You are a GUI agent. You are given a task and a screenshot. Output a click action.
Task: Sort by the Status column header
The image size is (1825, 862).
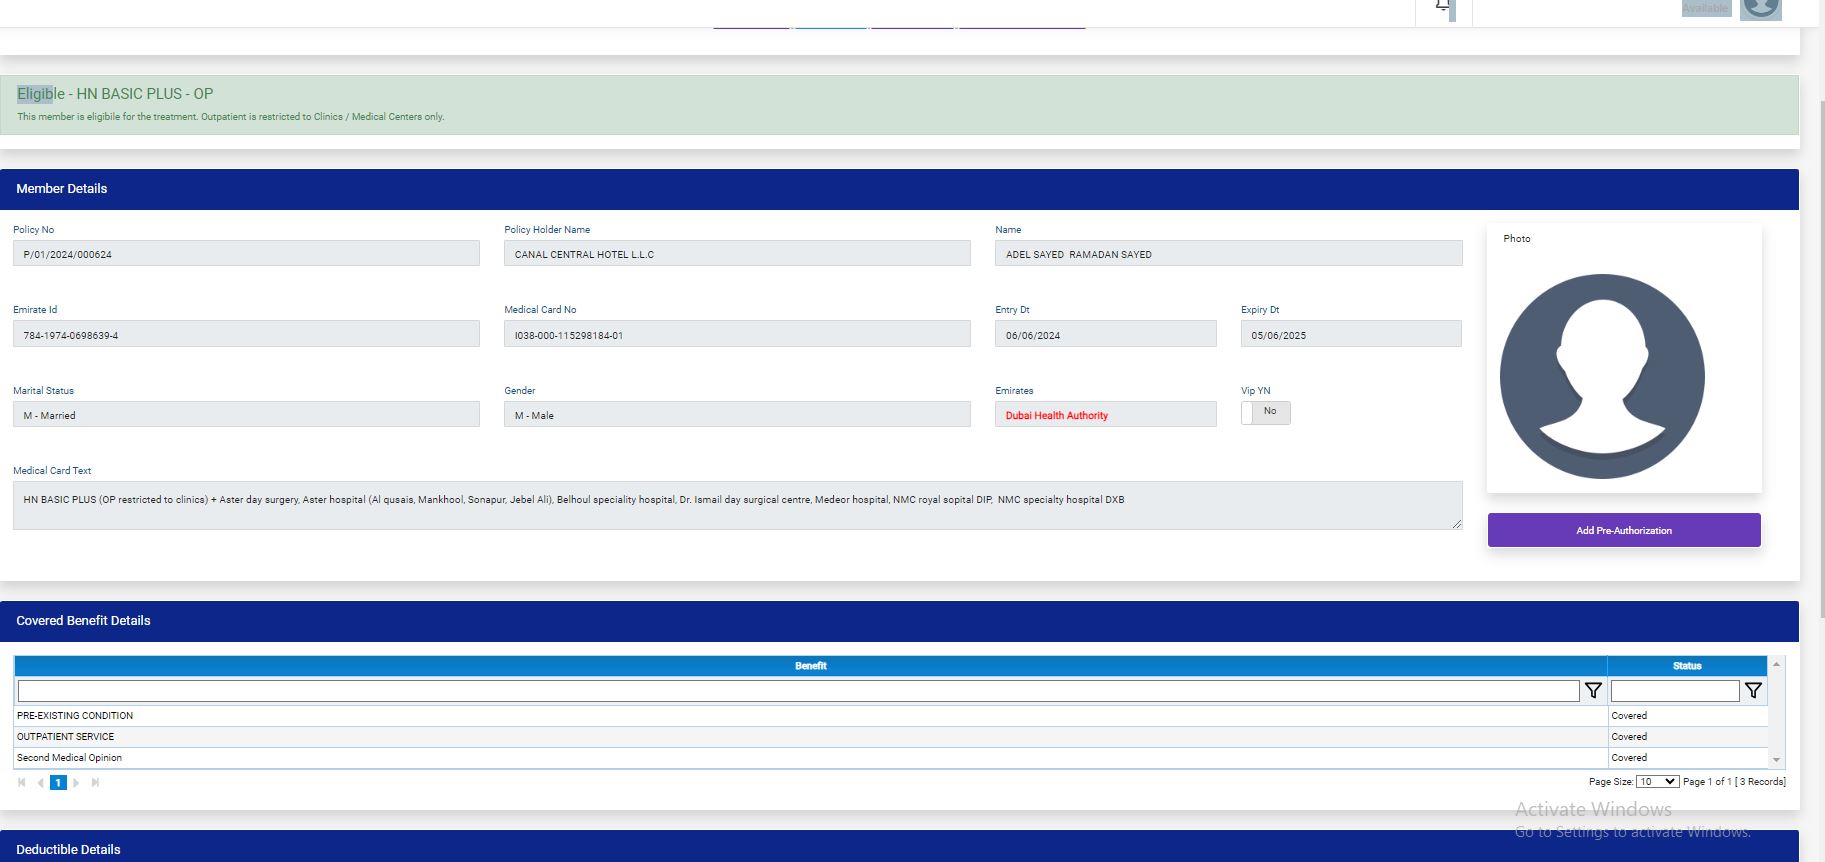pyautogui.click(x=1686, y=666)
